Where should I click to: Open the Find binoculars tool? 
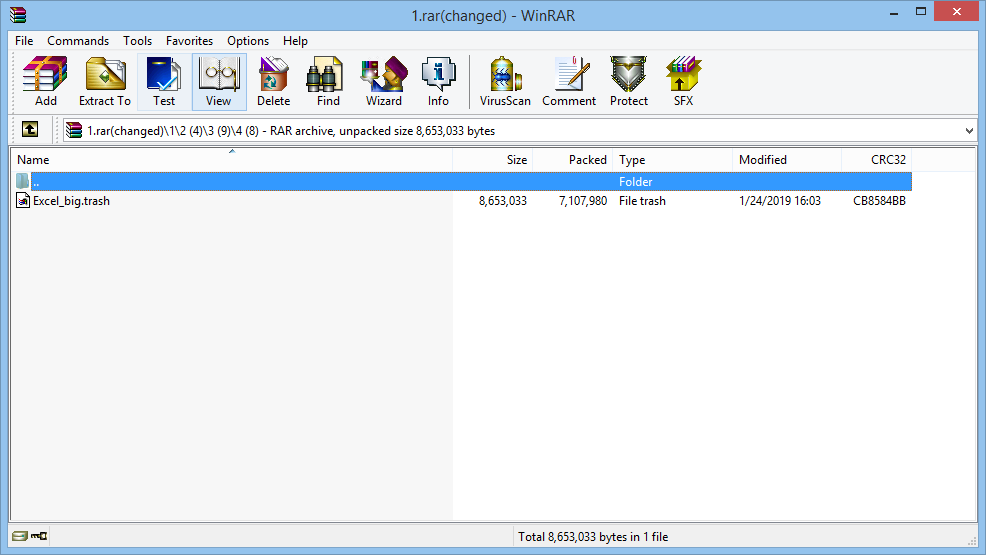[328, 82]
